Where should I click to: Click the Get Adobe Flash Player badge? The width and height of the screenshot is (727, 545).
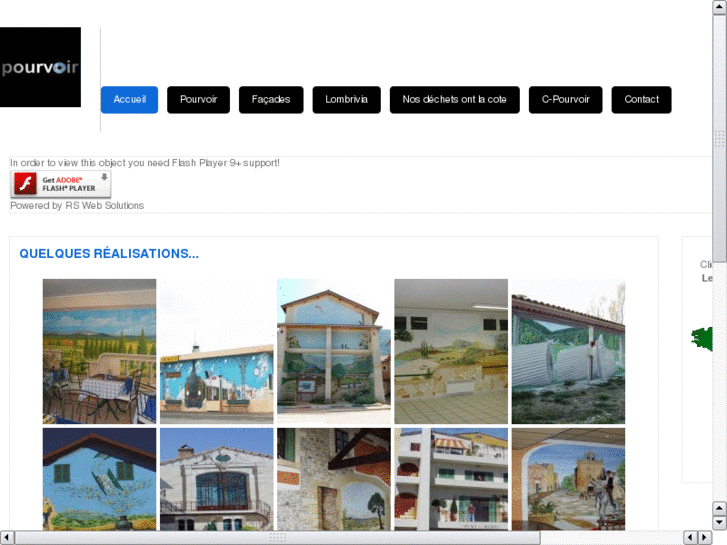(x=61, y=184)
